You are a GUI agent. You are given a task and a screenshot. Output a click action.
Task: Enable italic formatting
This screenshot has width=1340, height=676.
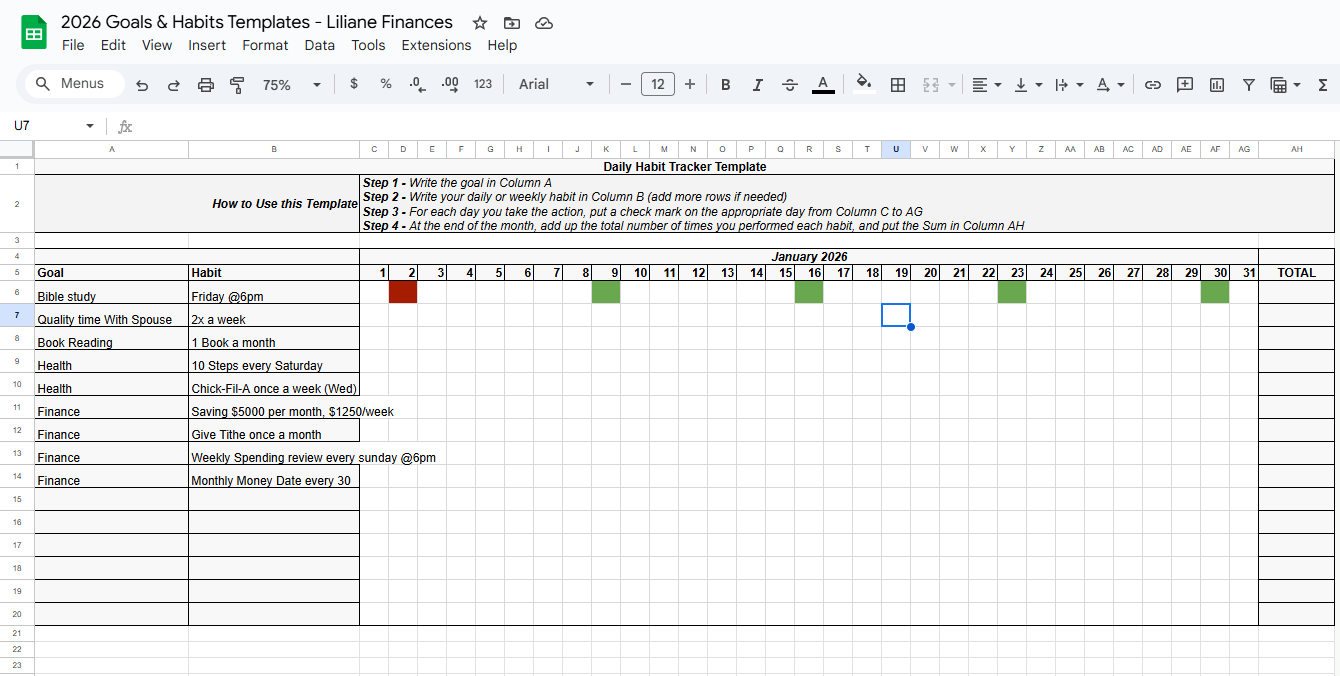tap(757, 84)
